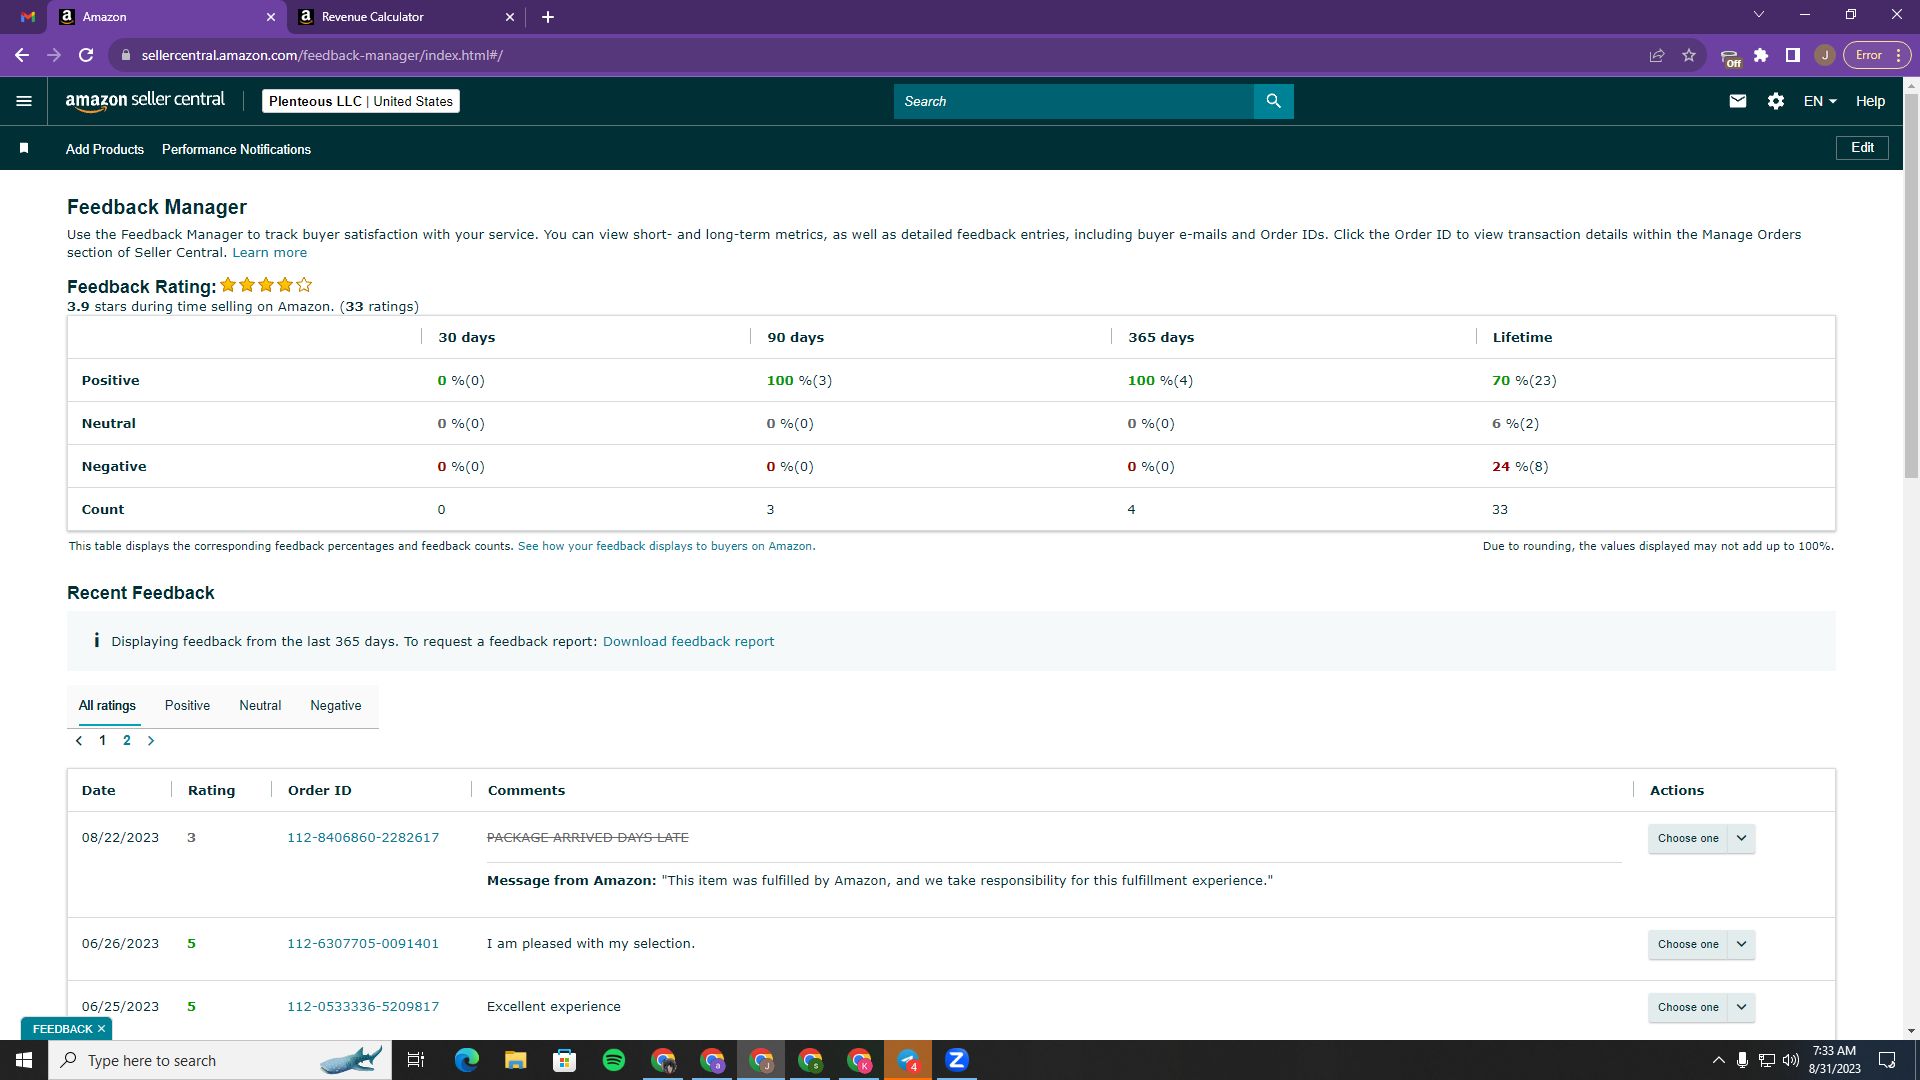
Task: Open the browser extensions puzzle icon
Action: [1761, 55]
